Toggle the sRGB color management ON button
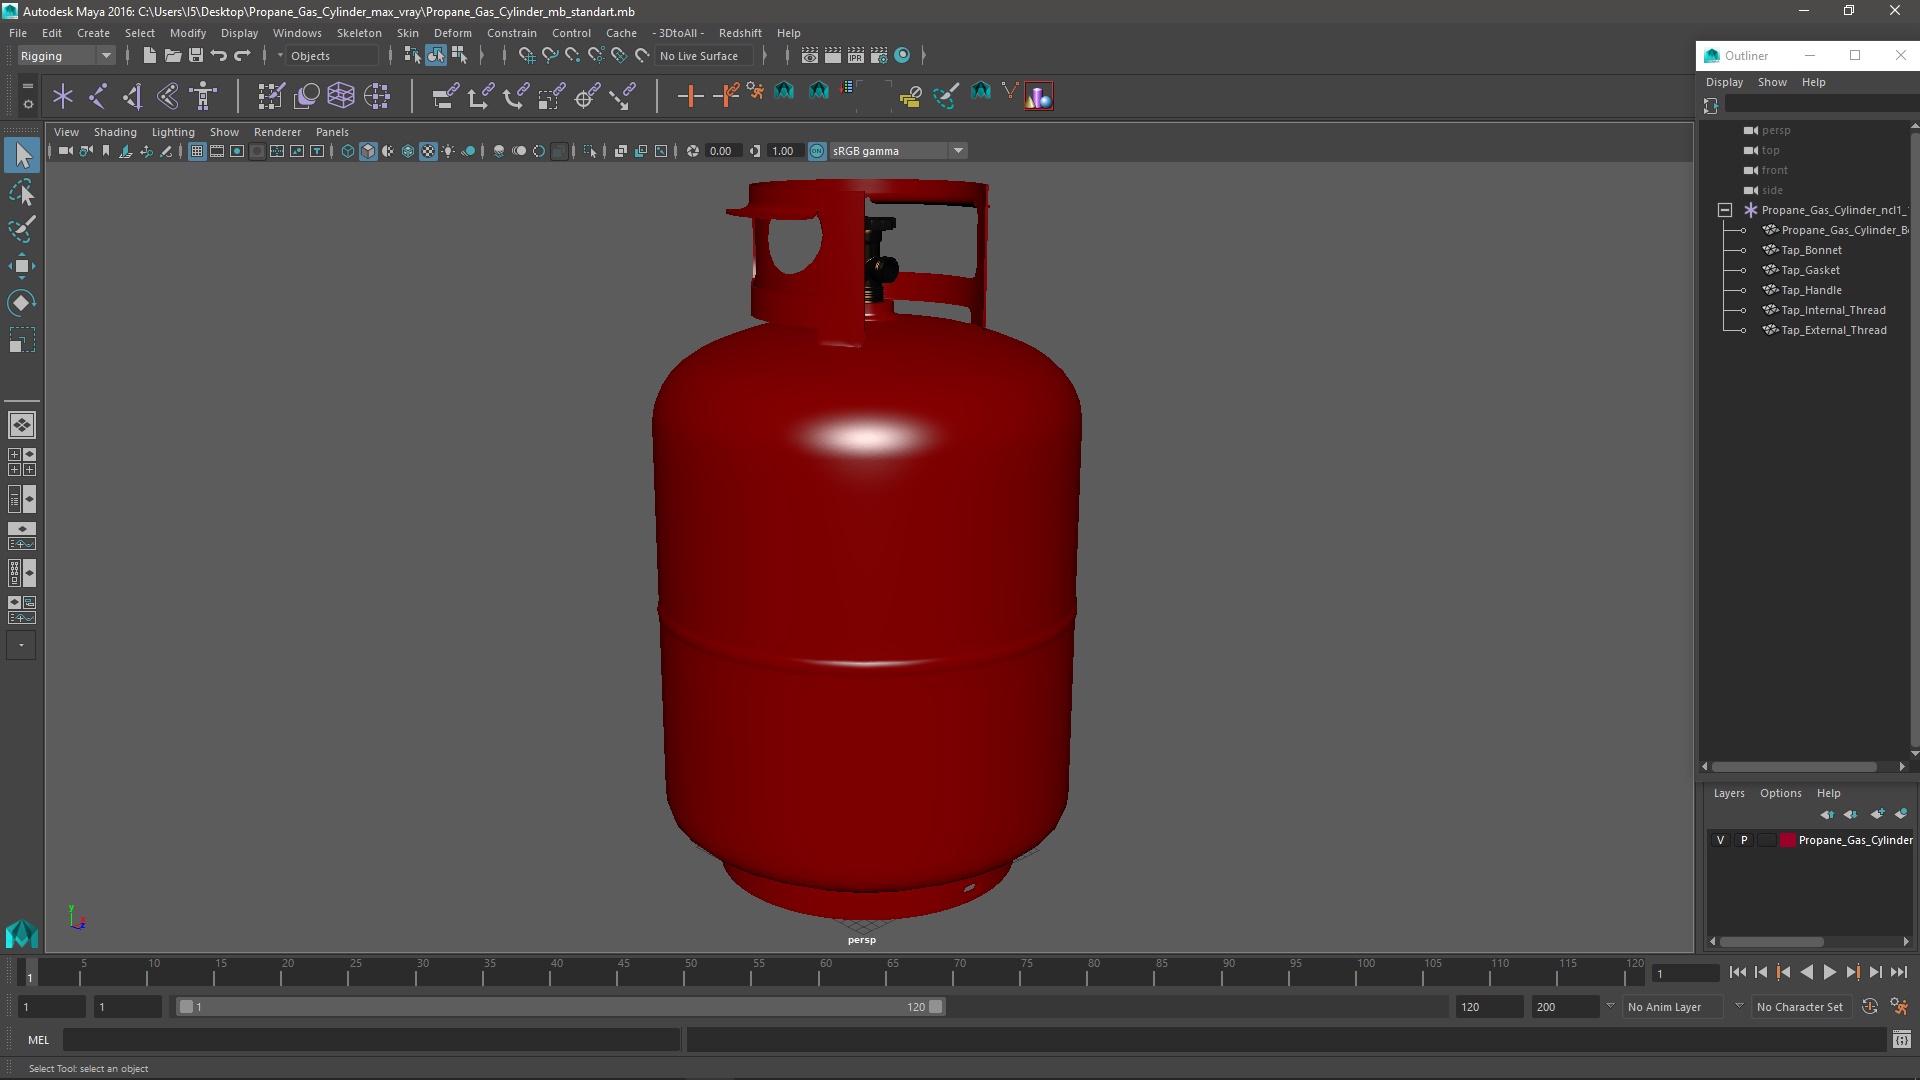The height and width of the screenshot is (1080, 1920). coord(817,151)
